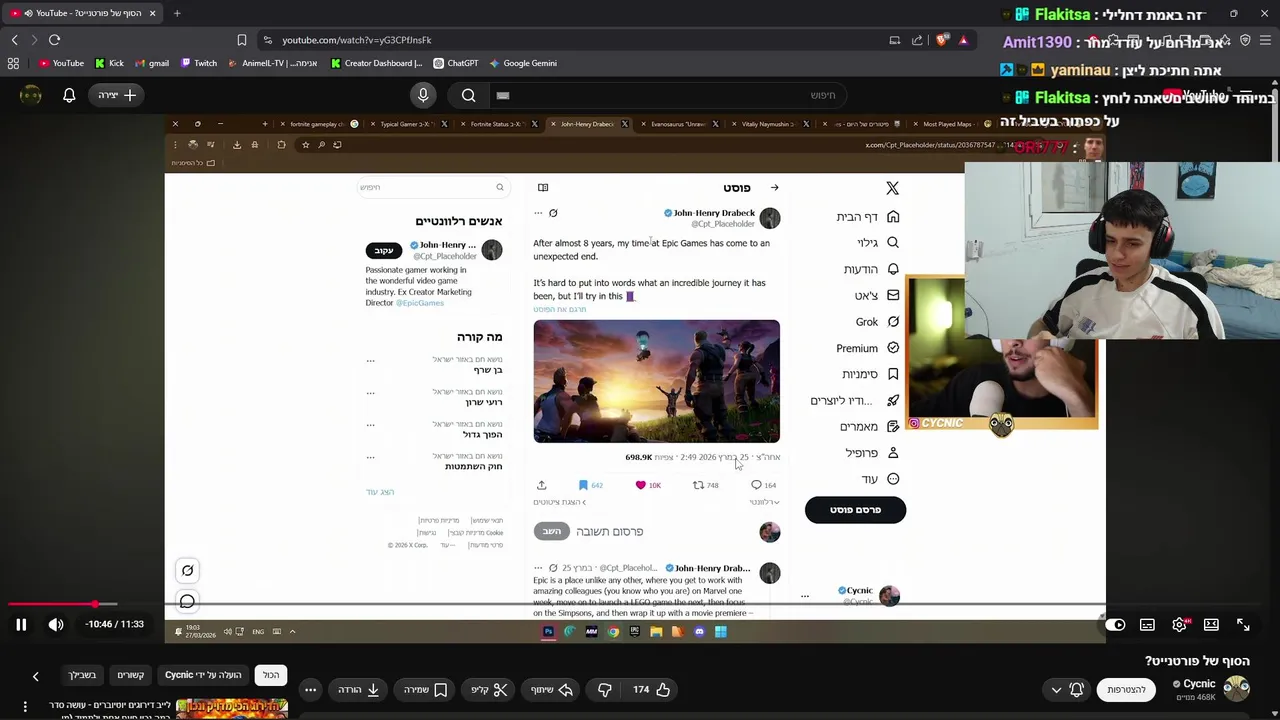
Task: Open the Kick bookmark
Action: [x=109, y=63]
